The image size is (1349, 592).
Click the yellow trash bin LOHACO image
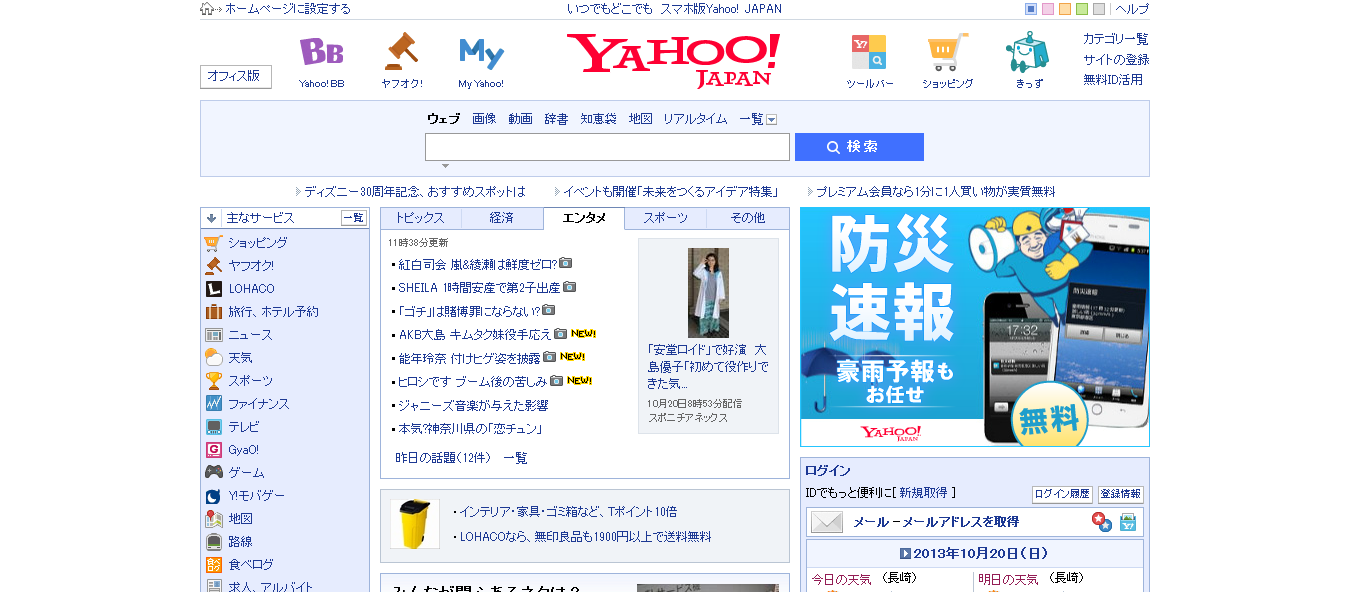(x=415, y=524)
